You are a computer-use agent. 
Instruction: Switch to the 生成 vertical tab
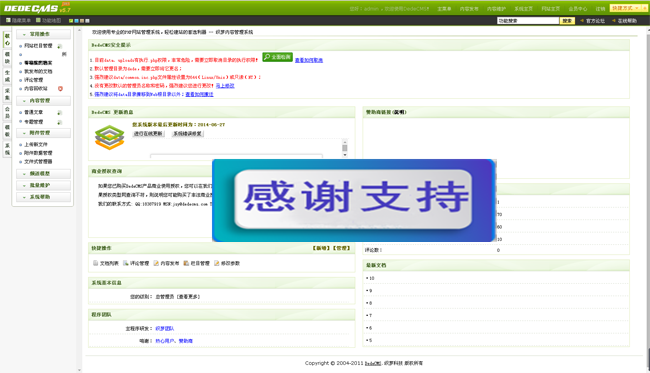click(7, 76)
